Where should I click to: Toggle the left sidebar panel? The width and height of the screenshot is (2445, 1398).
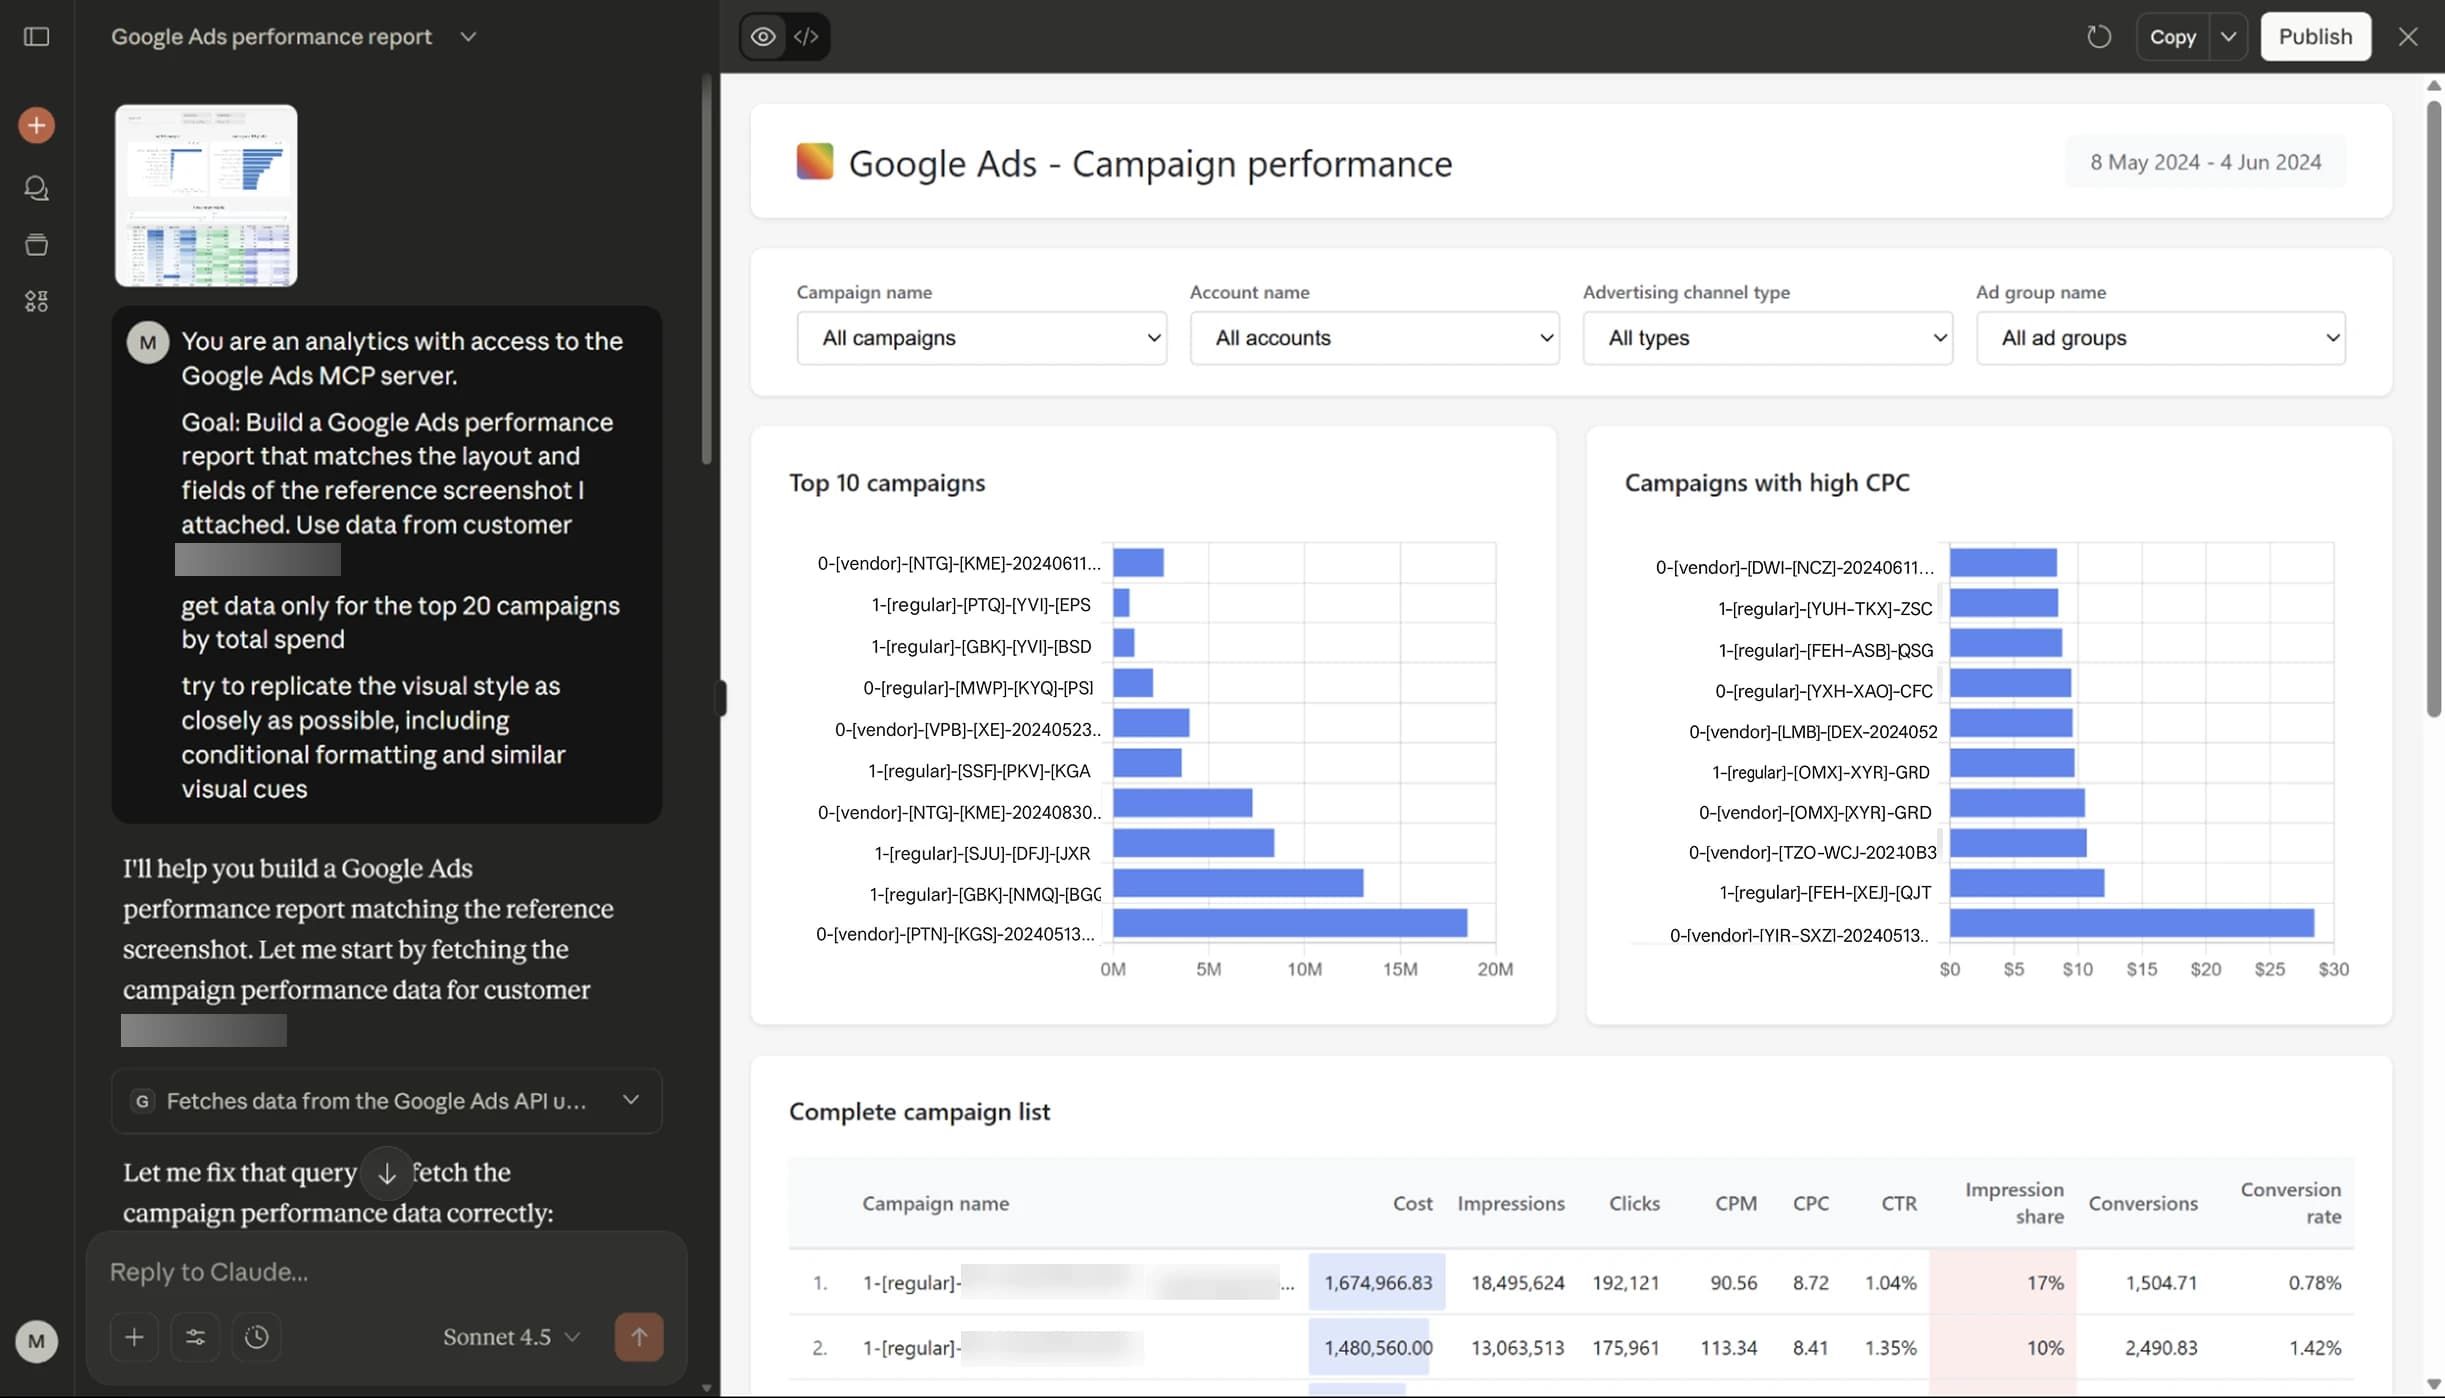tap(36, 37)
